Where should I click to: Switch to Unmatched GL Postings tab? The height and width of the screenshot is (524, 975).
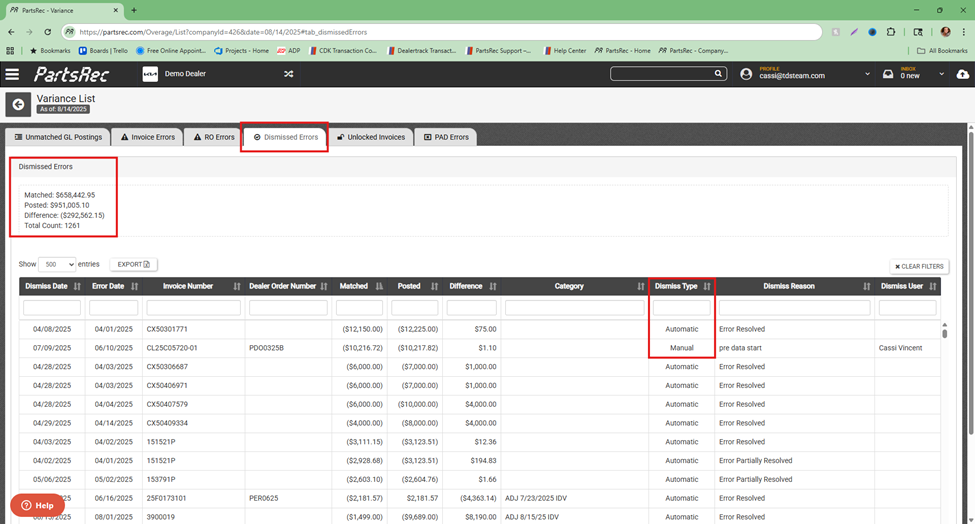(58, 137)
